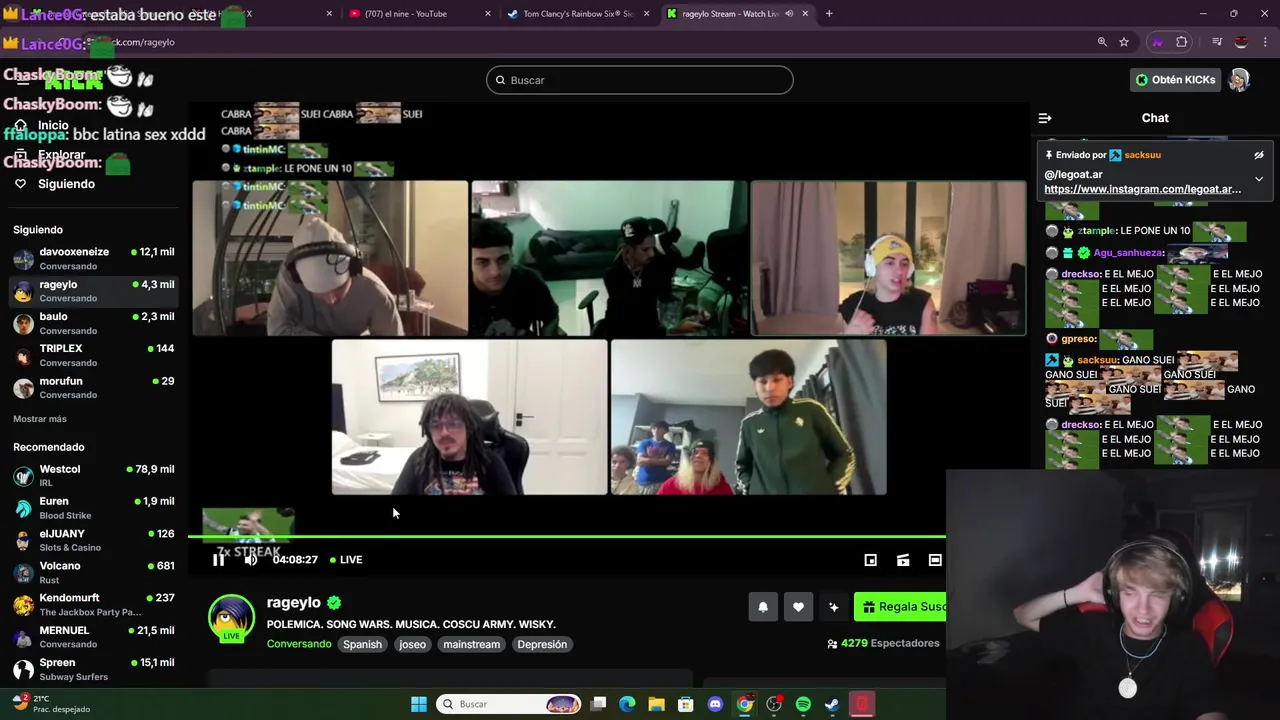This screenshot has height=720, width=1280.
Task: Toggle the notification bell for rageylo
Action: (x=763, y=607)
